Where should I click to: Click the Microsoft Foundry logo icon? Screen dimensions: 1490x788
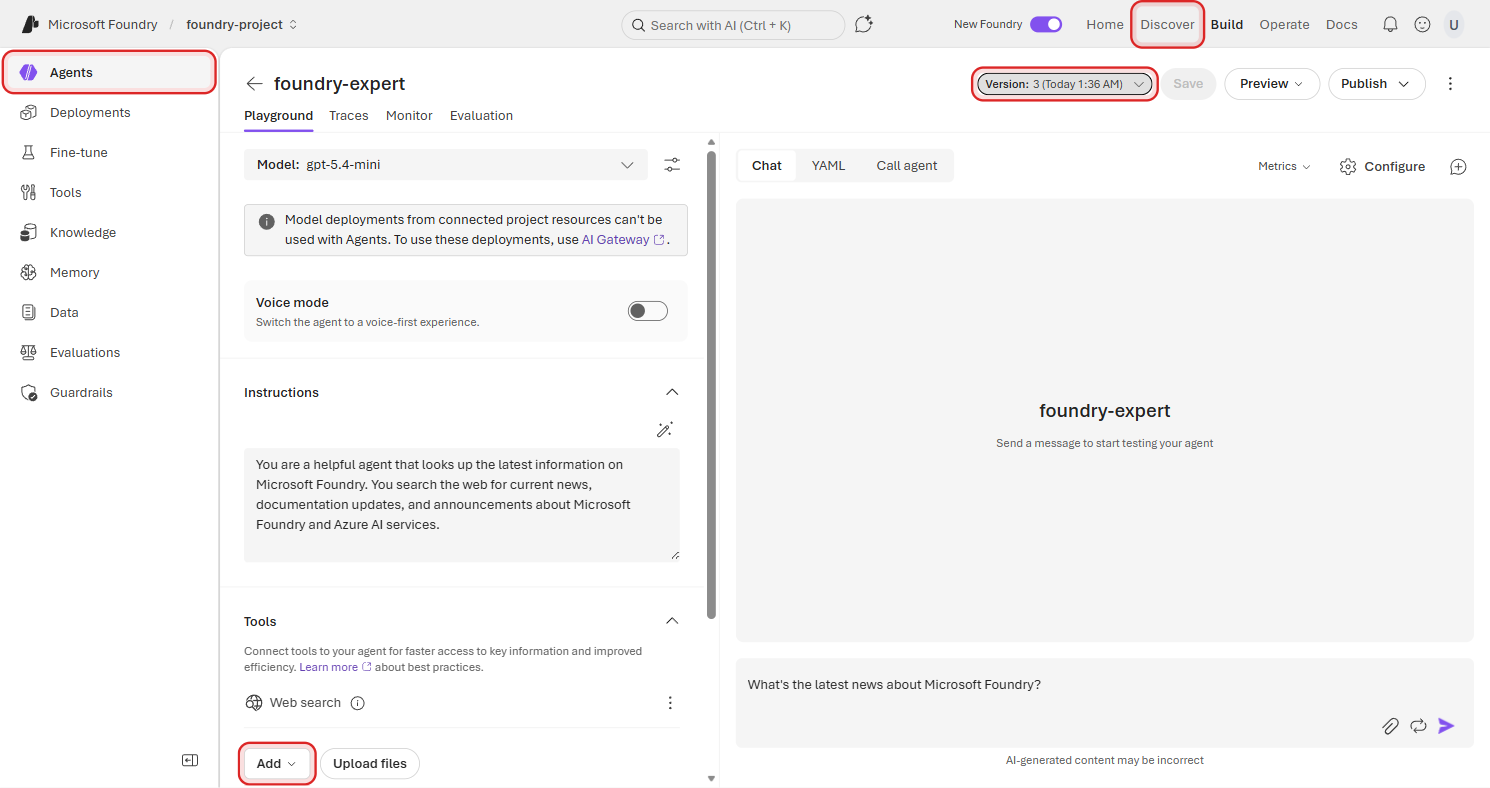click(30, 24)
